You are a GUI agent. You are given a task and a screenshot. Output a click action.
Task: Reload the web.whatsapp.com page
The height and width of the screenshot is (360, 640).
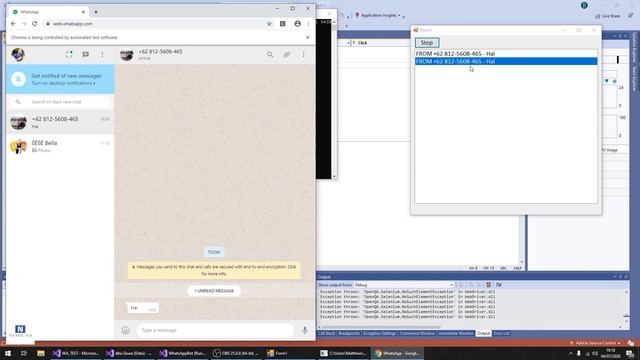pos(35,24)
